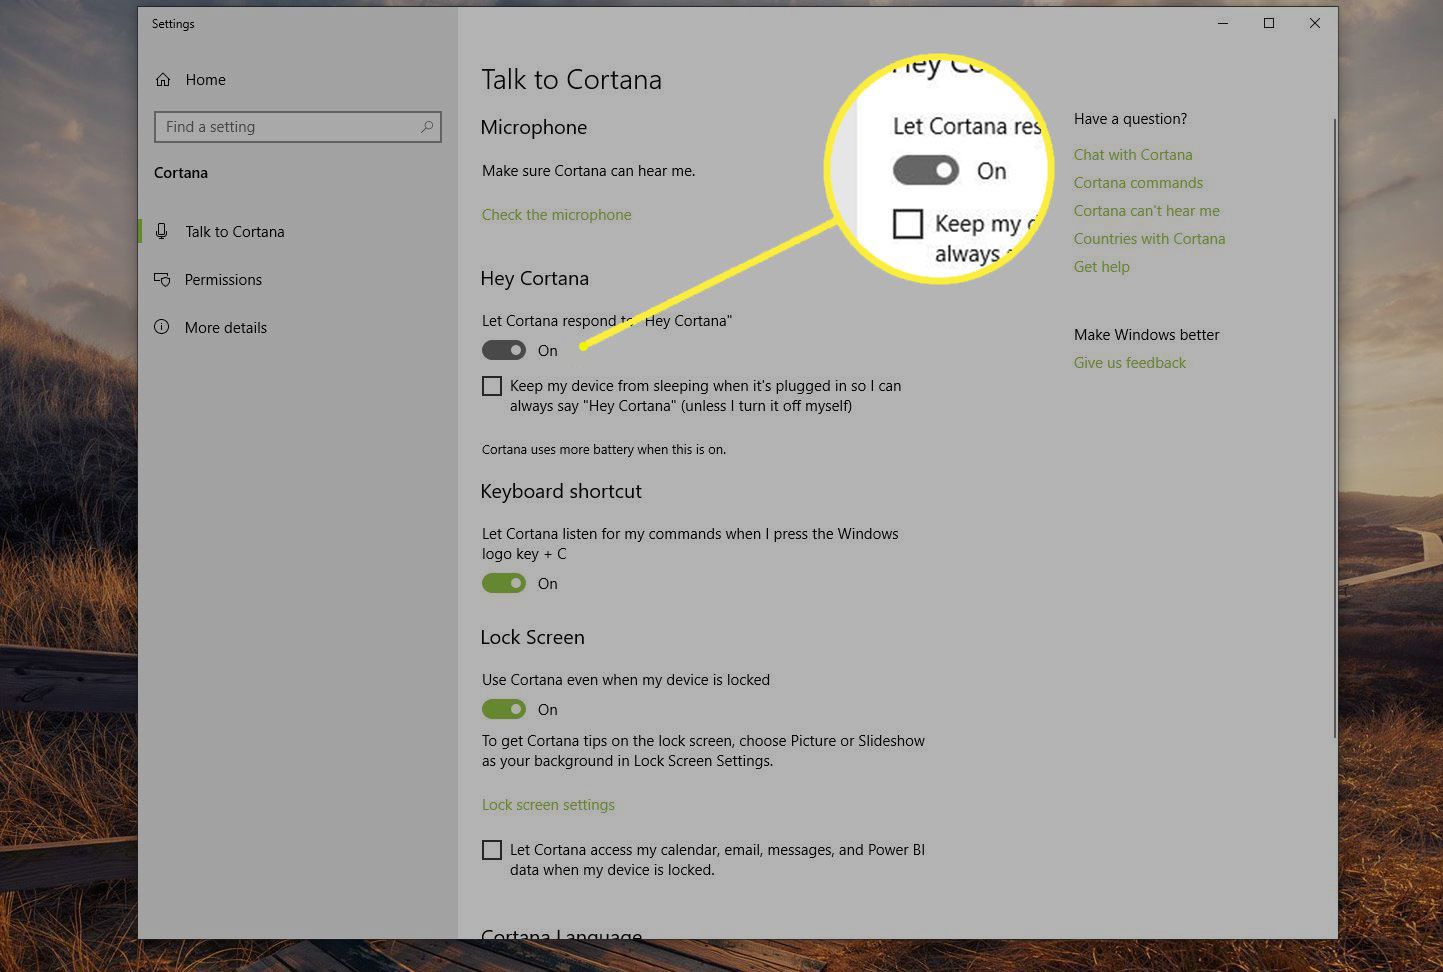Click the Lock Screen heading
This screenshot has width=1443, height=972.
[x=532, y=638]
